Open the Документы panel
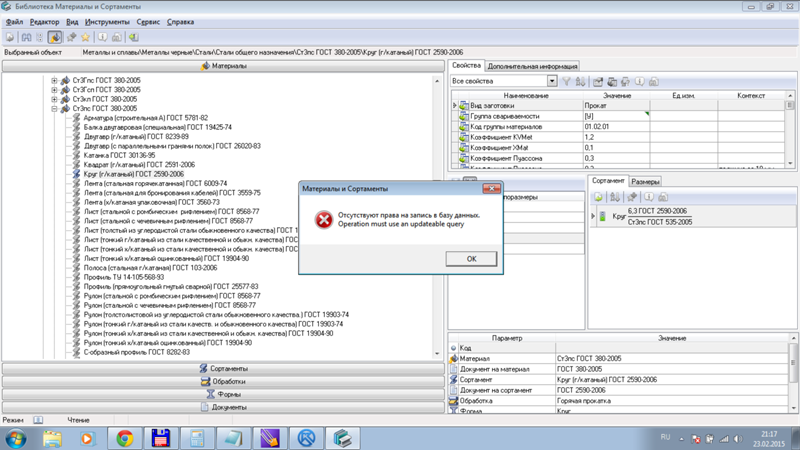This screenshot has height=450, width=800. [x=223, y=407]
